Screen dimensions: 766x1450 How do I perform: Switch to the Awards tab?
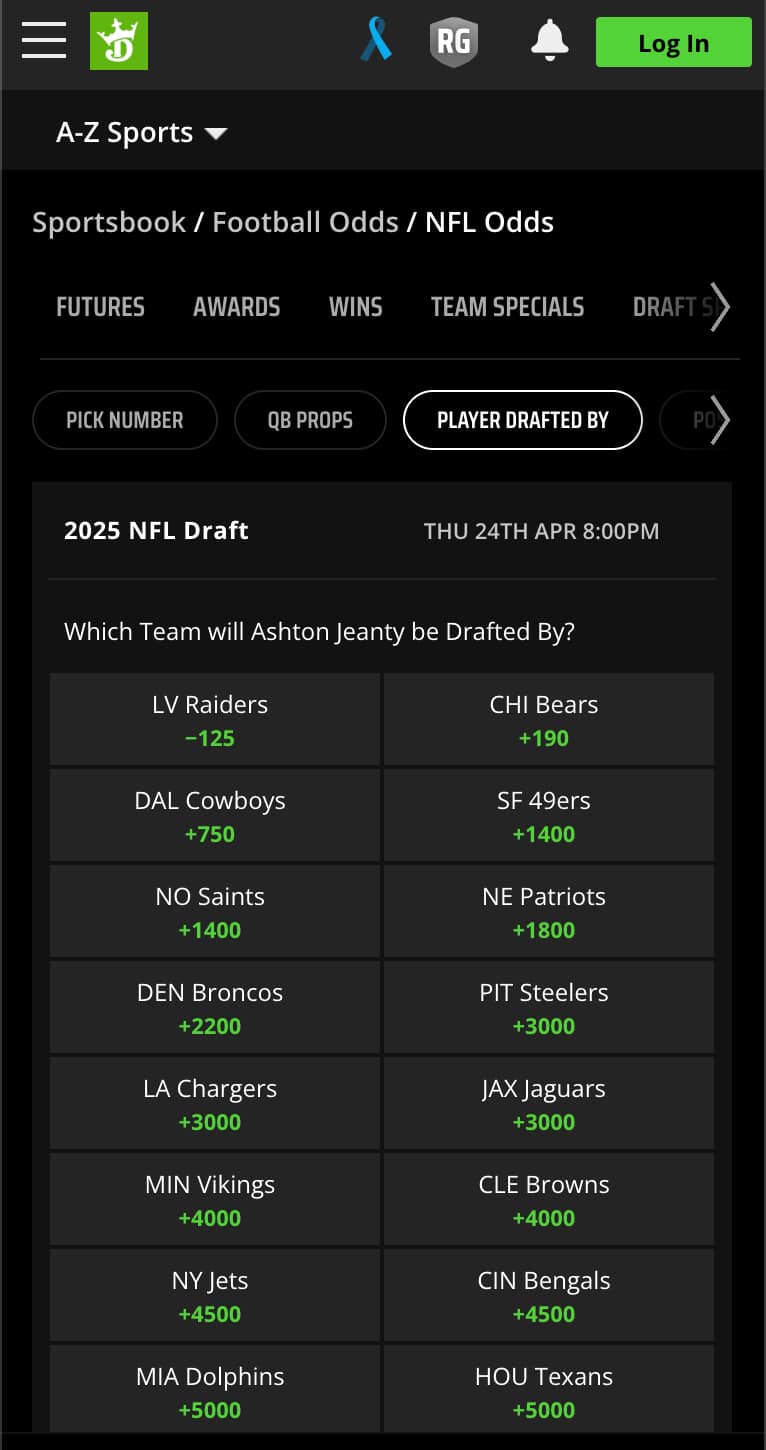(236, 307)
